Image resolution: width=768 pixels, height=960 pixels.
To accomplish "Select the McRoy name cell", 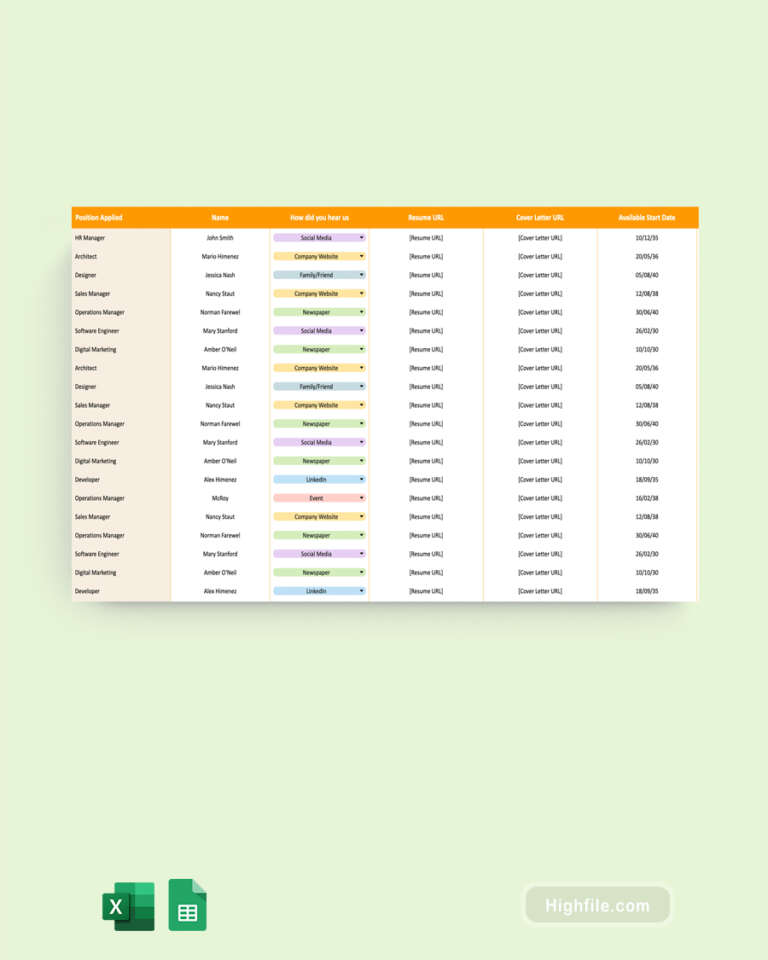I will (x=220, y=498).
